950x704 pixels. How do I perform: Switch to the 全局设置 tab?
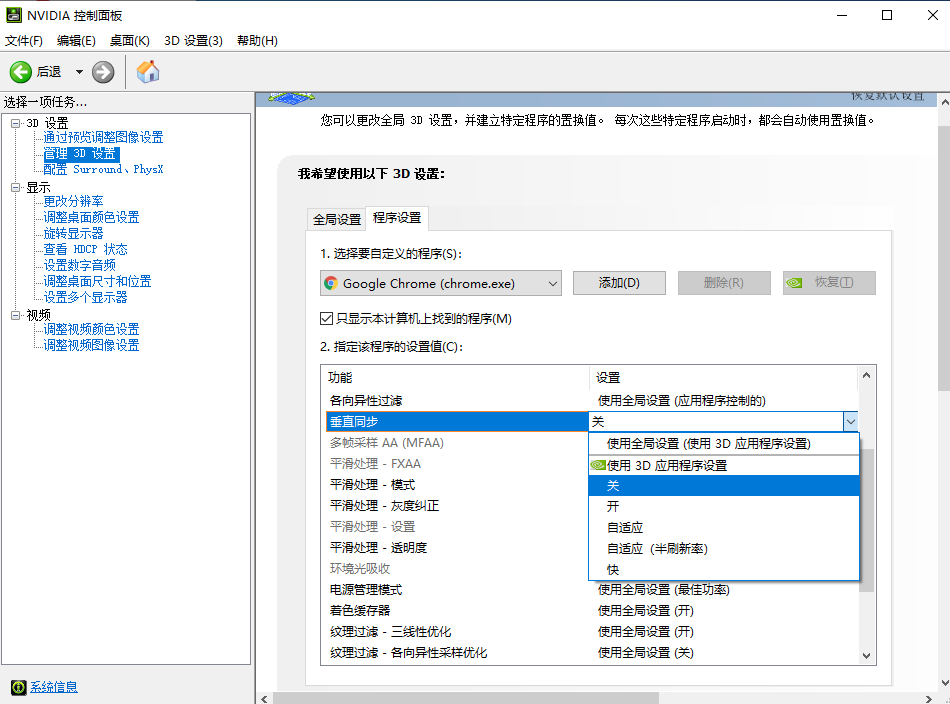tap(337, 219)
